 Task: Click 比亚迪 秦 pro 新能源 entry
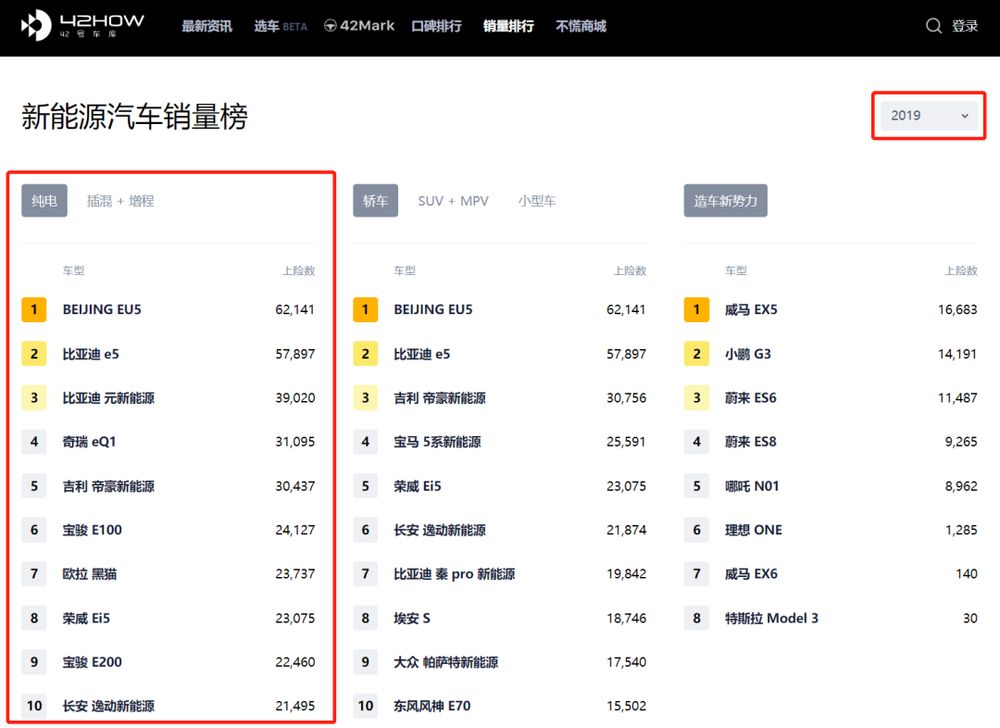[454, 574]
